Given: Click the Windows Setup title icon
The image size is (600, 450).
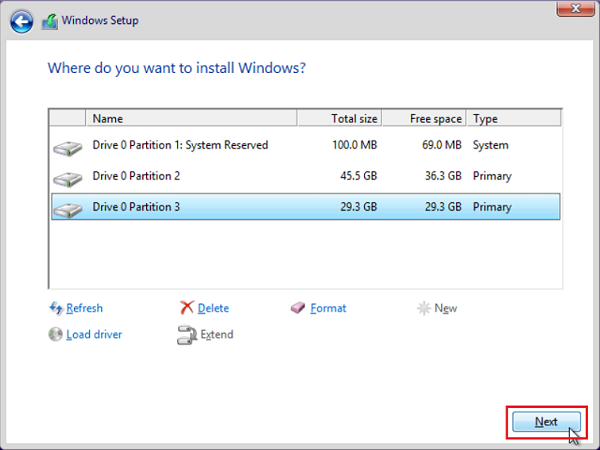Looking at the screenshot, I should [51, 20].
